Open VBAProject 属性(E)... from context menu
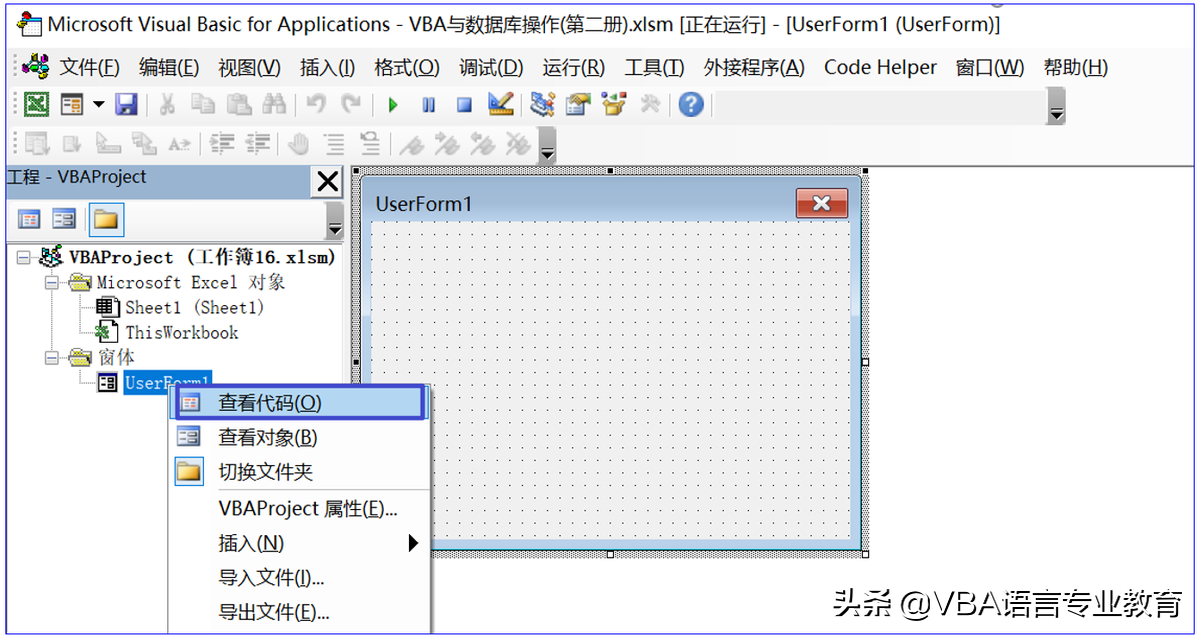Screen dimensions: 1200x637 tap(299, 509)
